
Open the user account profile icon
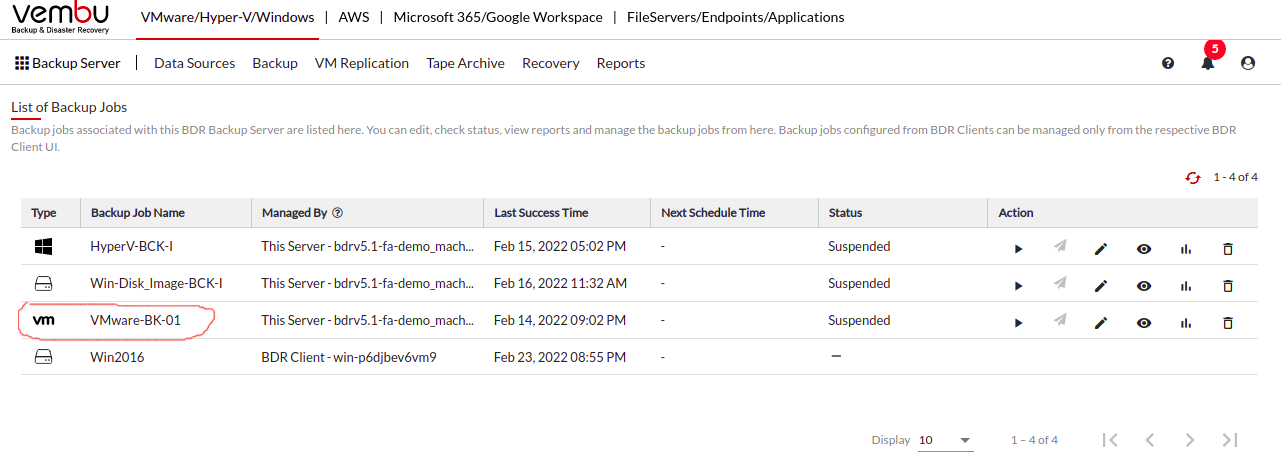coord(1247,63)
